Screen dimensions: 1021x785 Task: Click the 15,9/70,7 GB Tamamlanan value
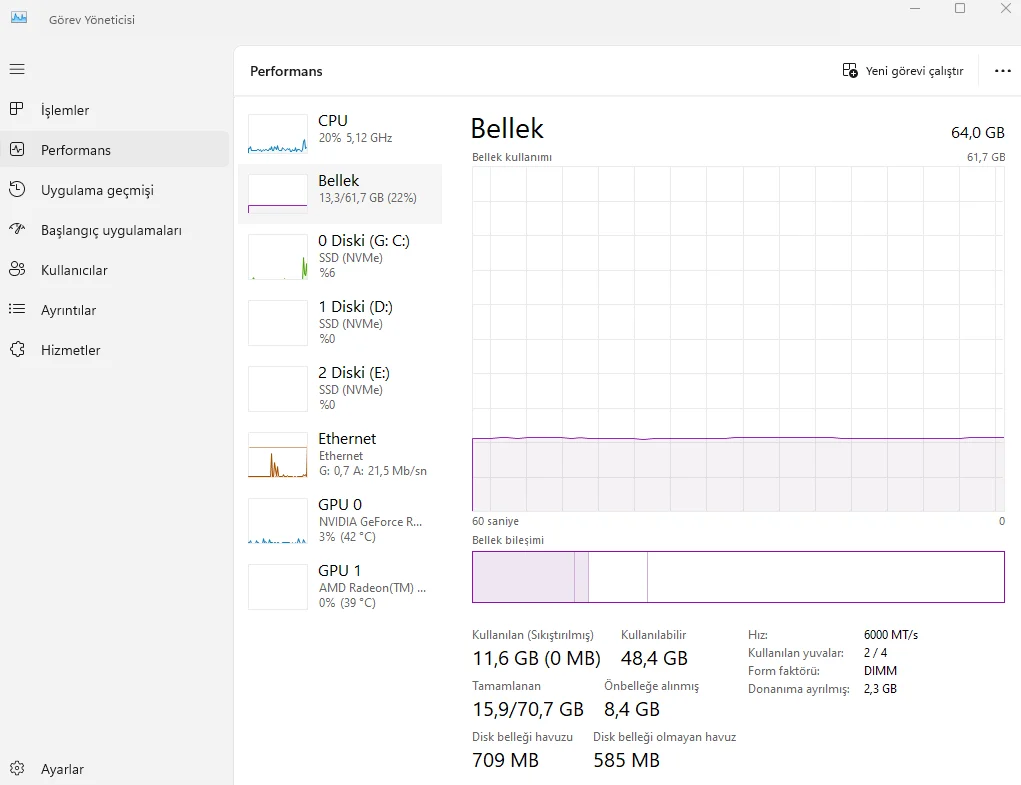[x=528, y=709]
